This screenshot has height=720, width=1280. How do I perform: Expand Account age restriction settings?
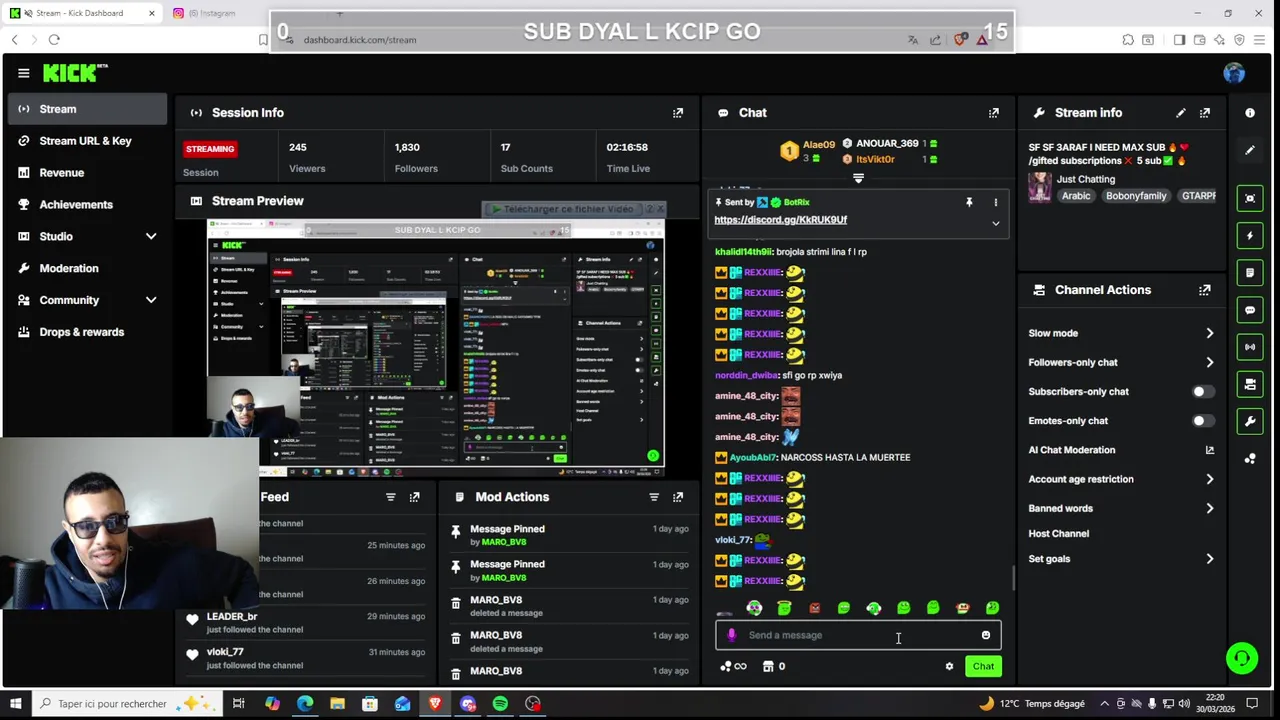(1210, 479)
